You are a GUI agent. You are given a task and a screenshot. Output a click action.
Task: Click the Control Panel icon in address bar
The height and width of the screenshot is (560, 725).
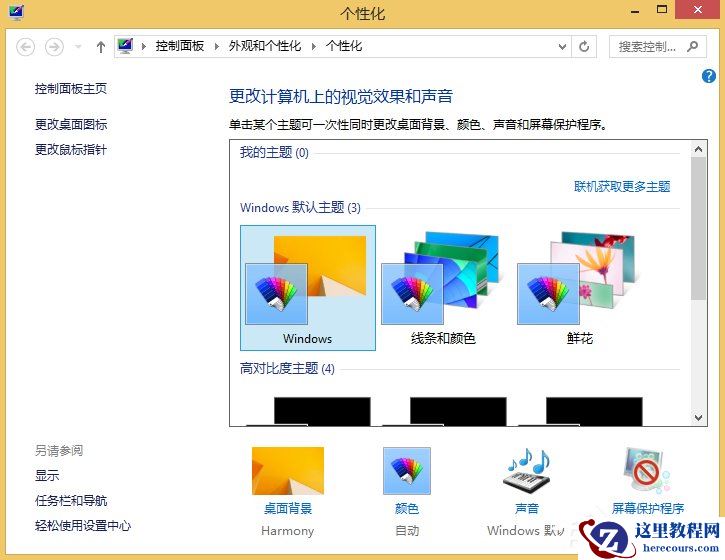tap(125, 46)
